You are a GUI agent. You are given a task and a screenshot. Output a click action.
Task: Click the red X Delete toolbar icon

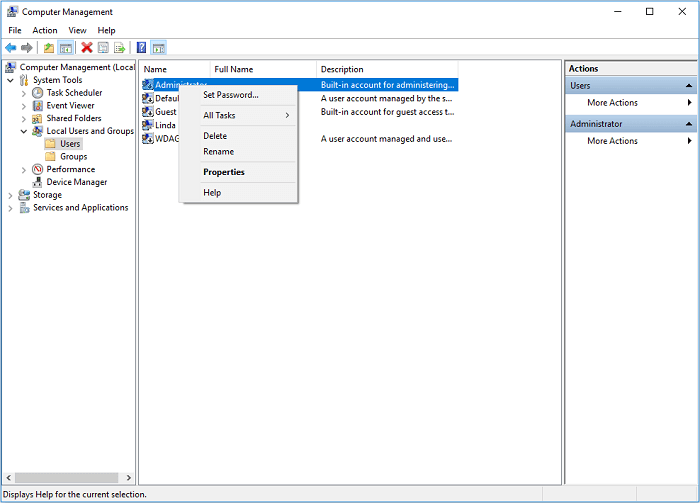pyautogui.click(x=87, y=47)
